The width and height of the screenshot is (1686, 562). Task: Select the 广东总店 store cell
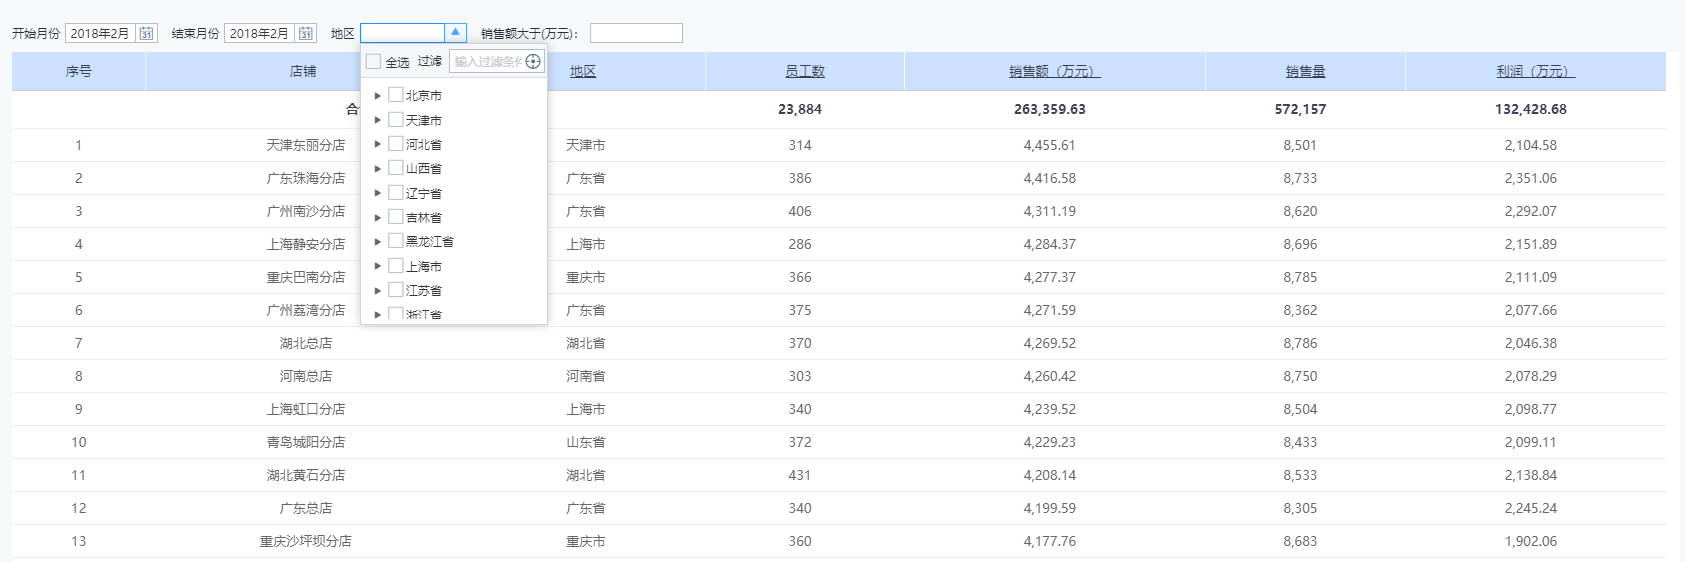point(306,508)
